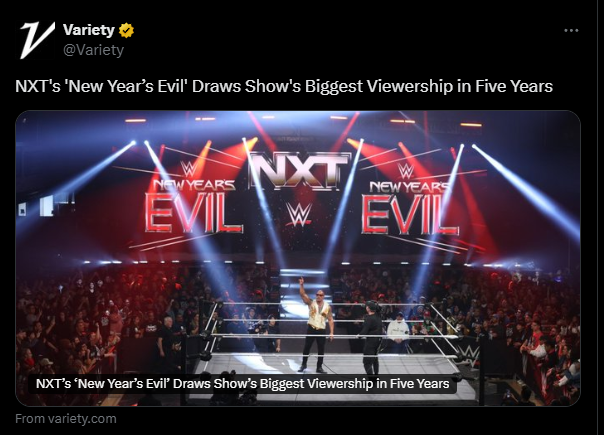Open the article caption overlay on the card

242,383
